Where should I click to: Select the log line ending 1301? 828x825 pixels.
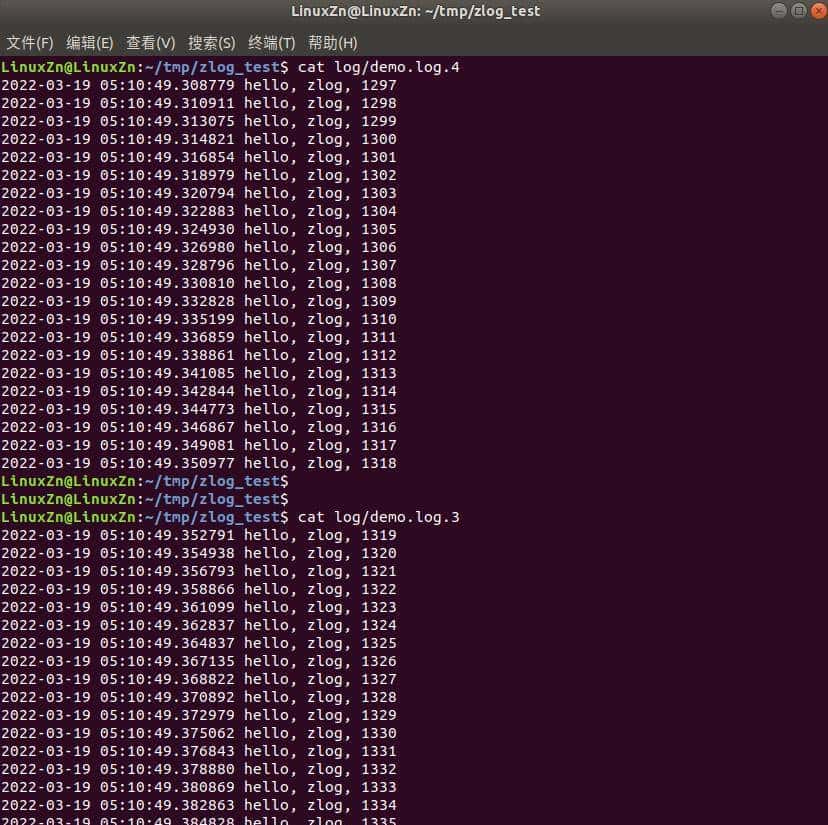[x=199, y=157]
